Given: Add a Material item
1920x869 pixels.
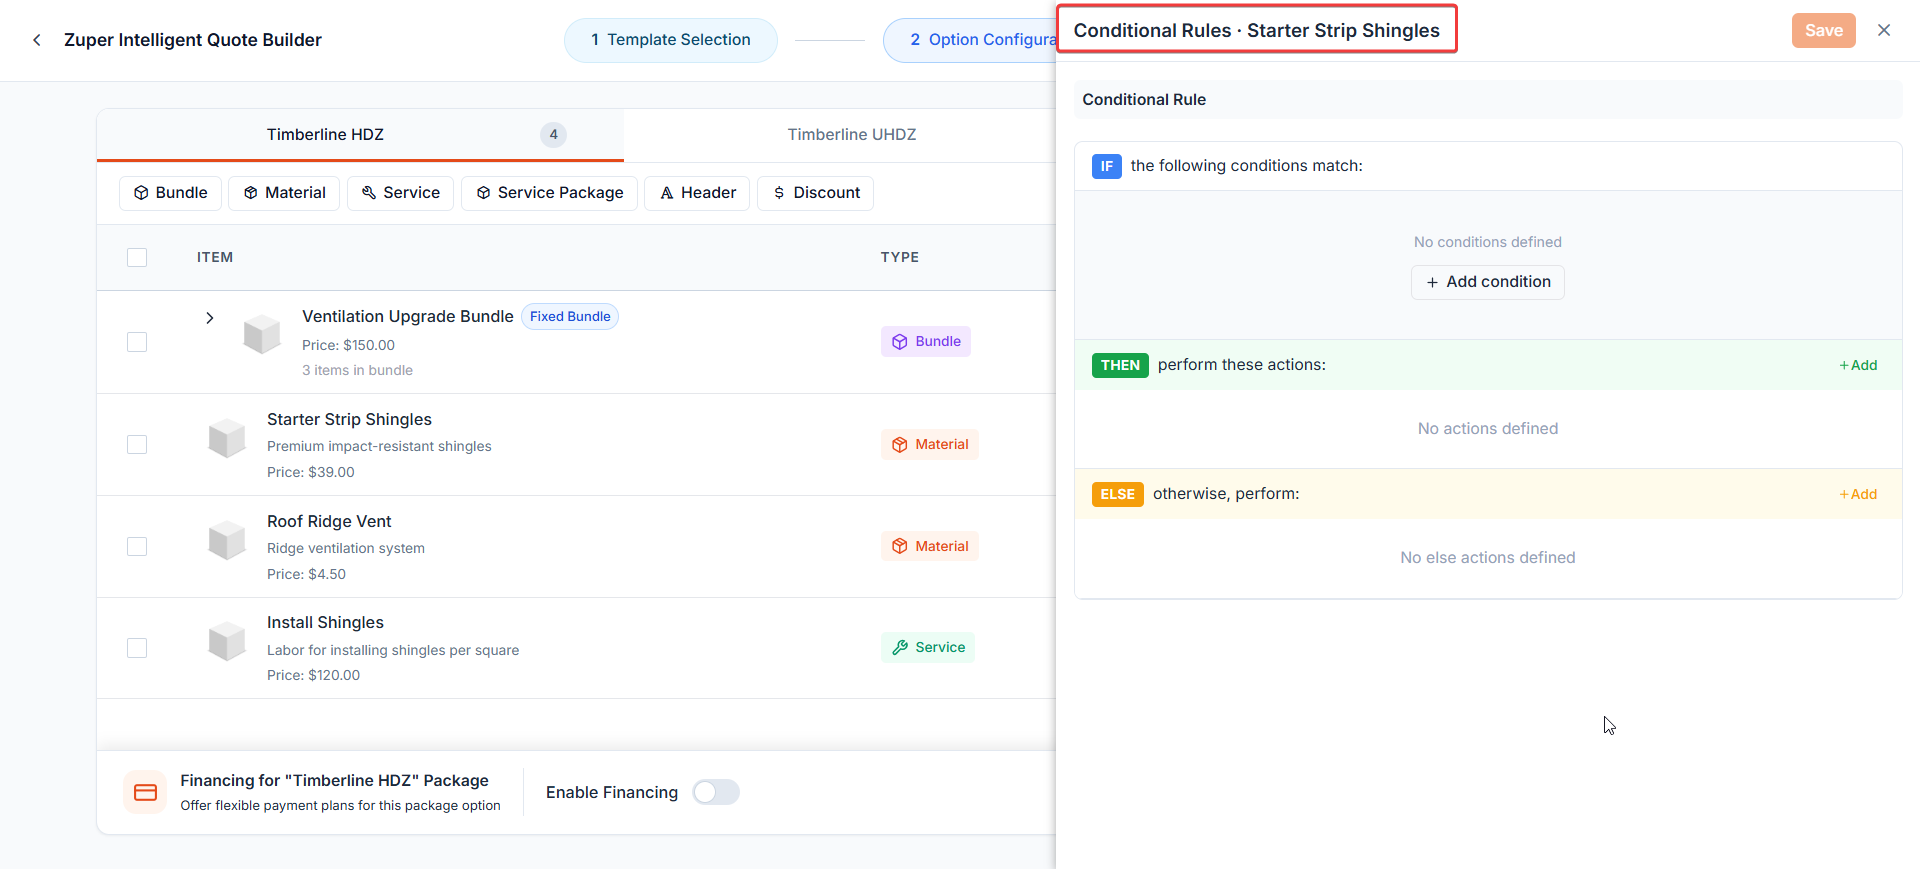Looking at the screenshot, I should pyautogui.click(x=284, y=193).
